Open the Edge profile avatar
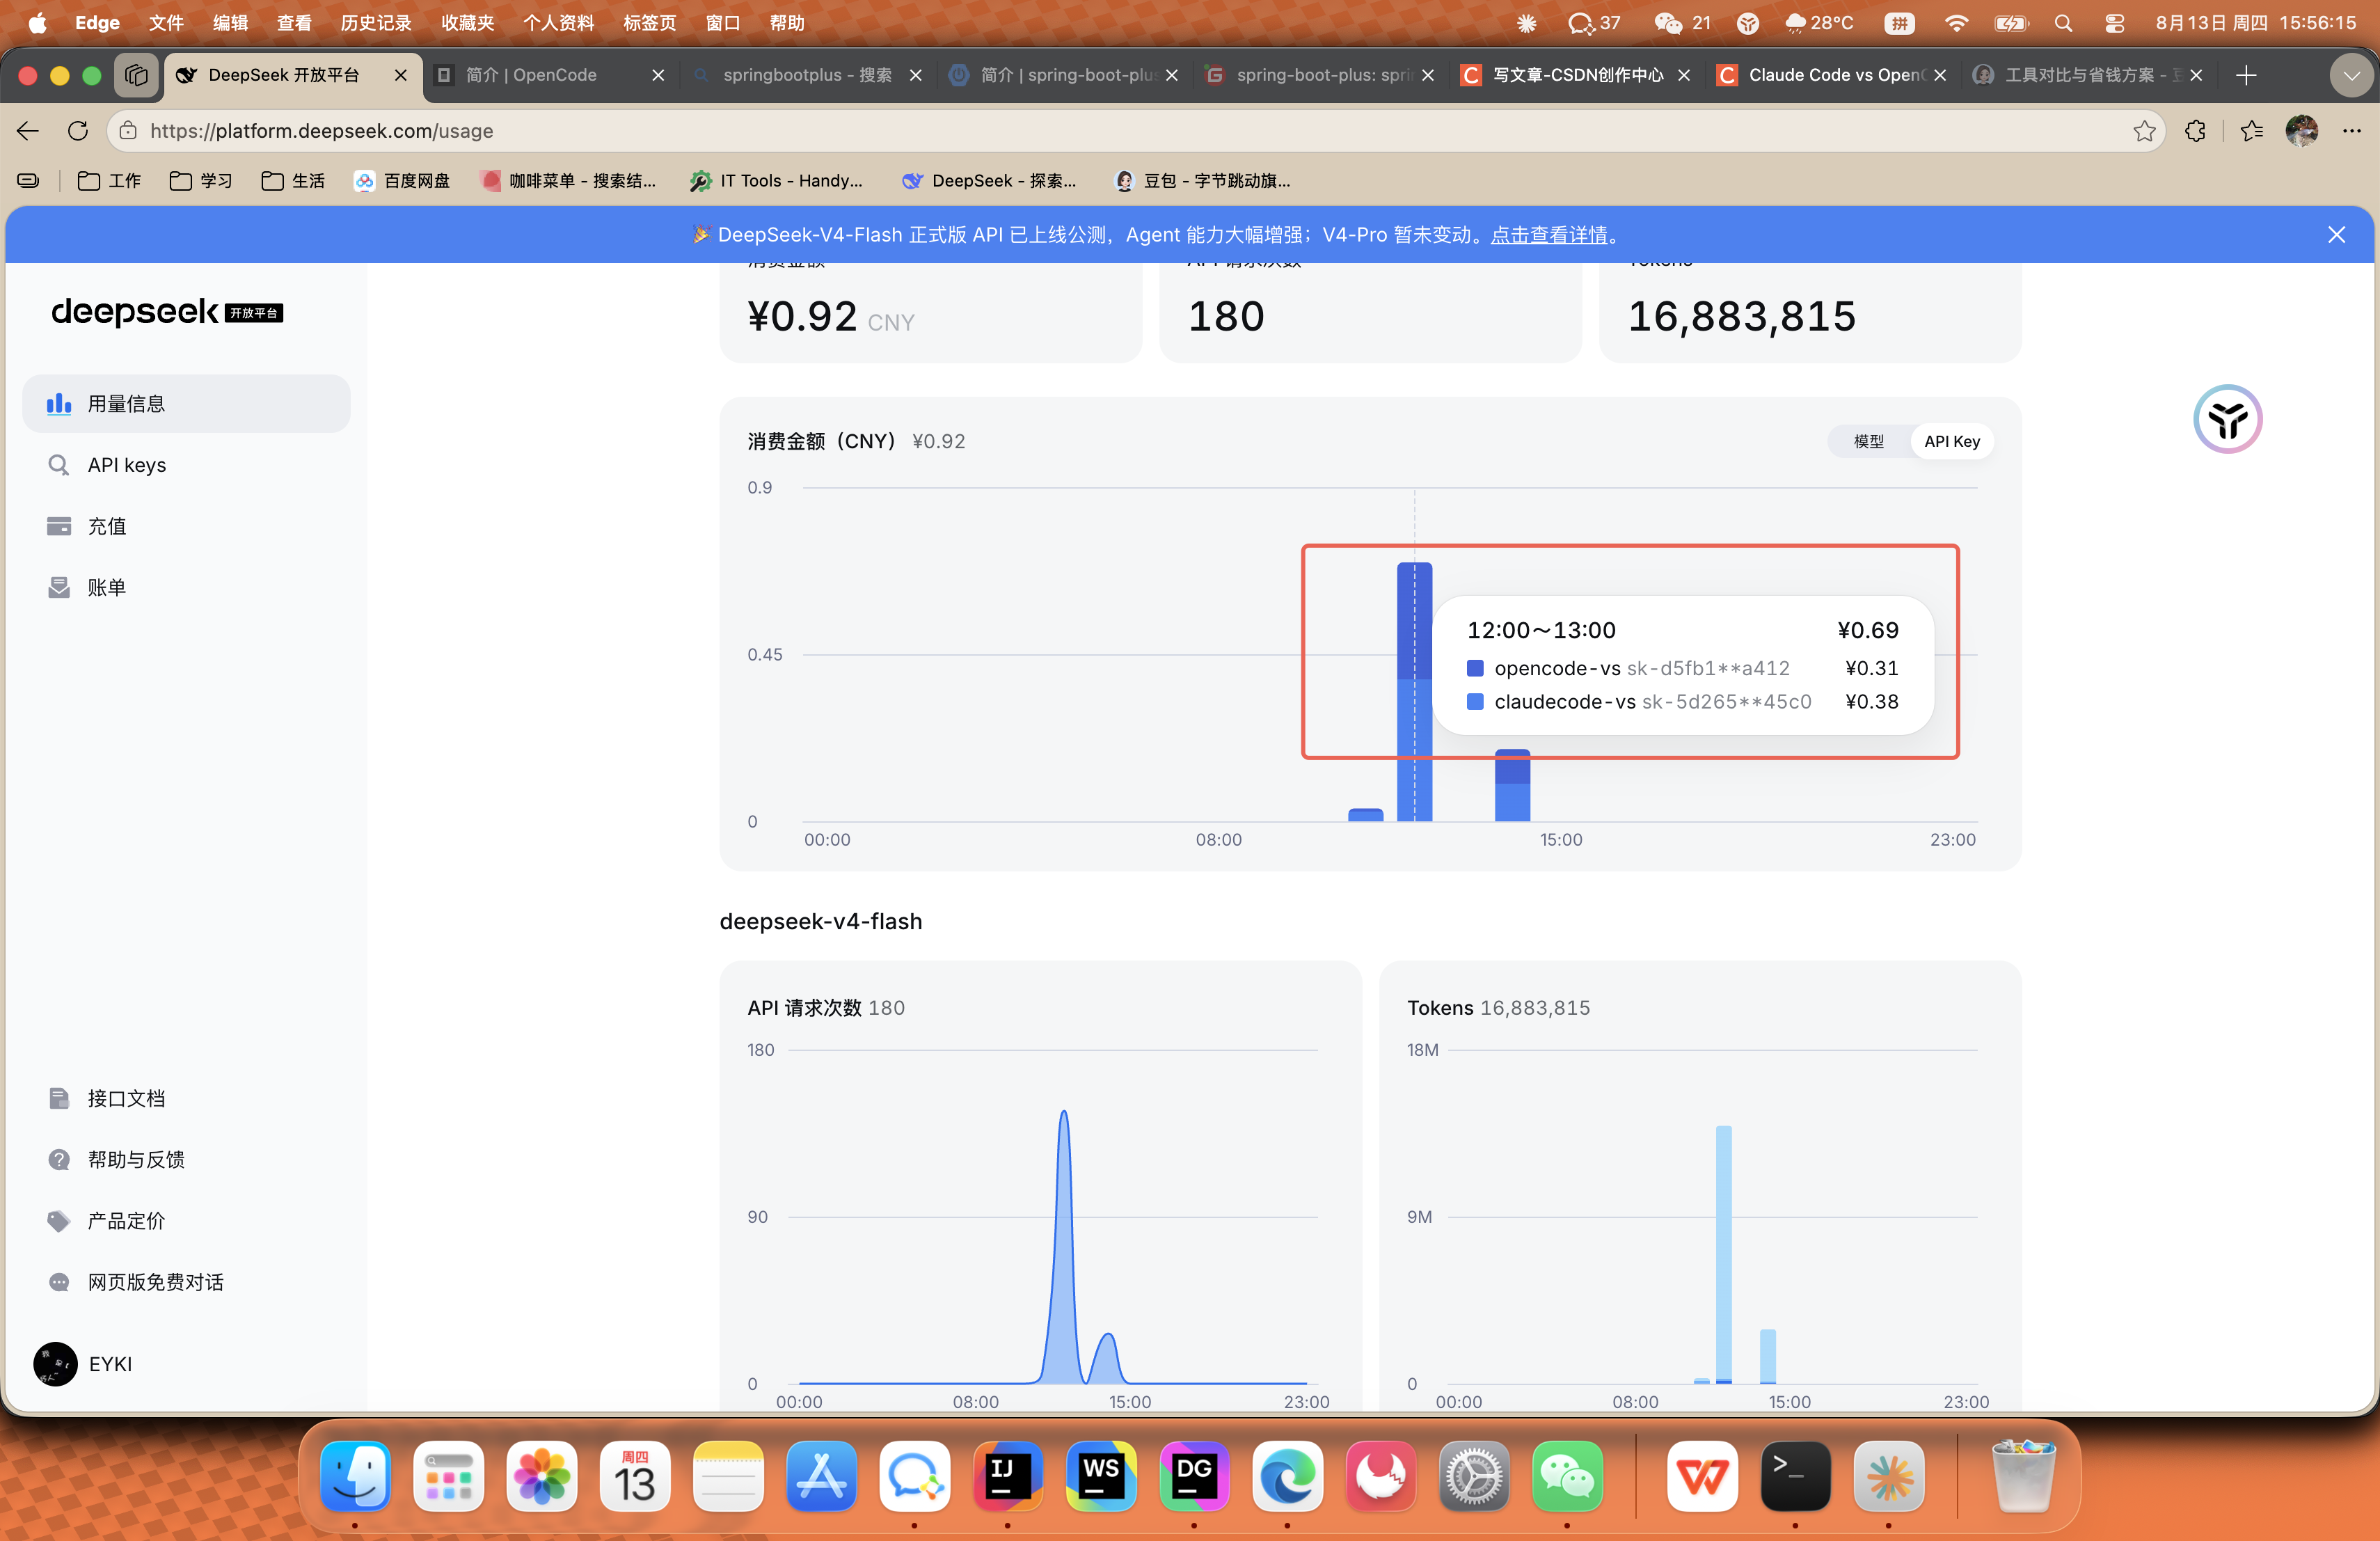 click(2301, 131)
